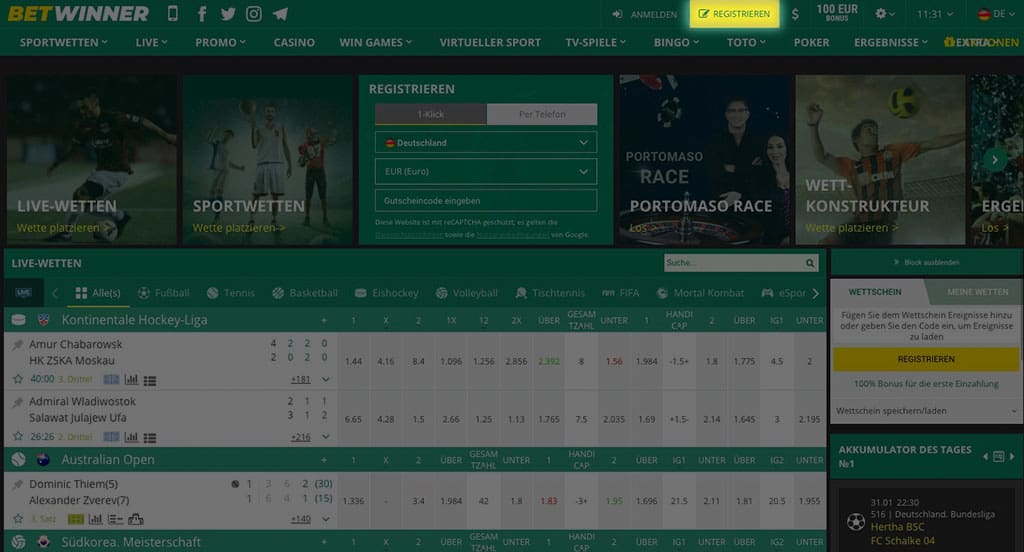Expand more bets for Thiem vs Zverev row

pos(325,519)
